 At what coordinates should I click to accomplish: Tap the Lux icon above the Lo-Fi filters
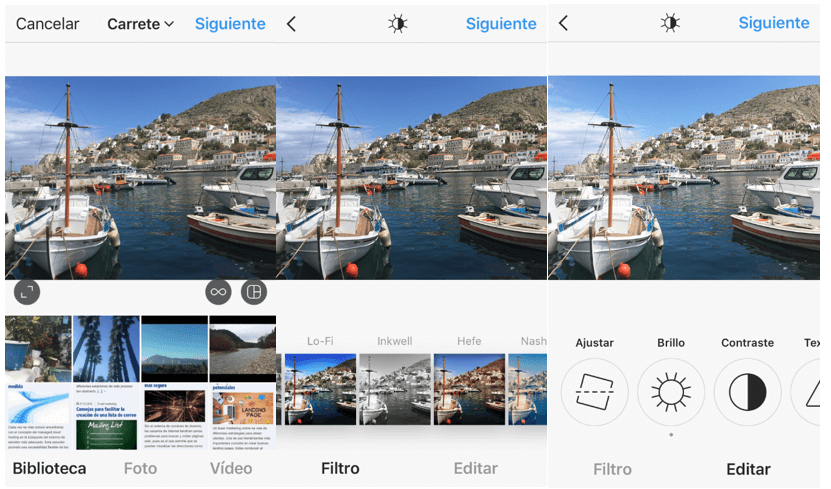coord(398,24)
